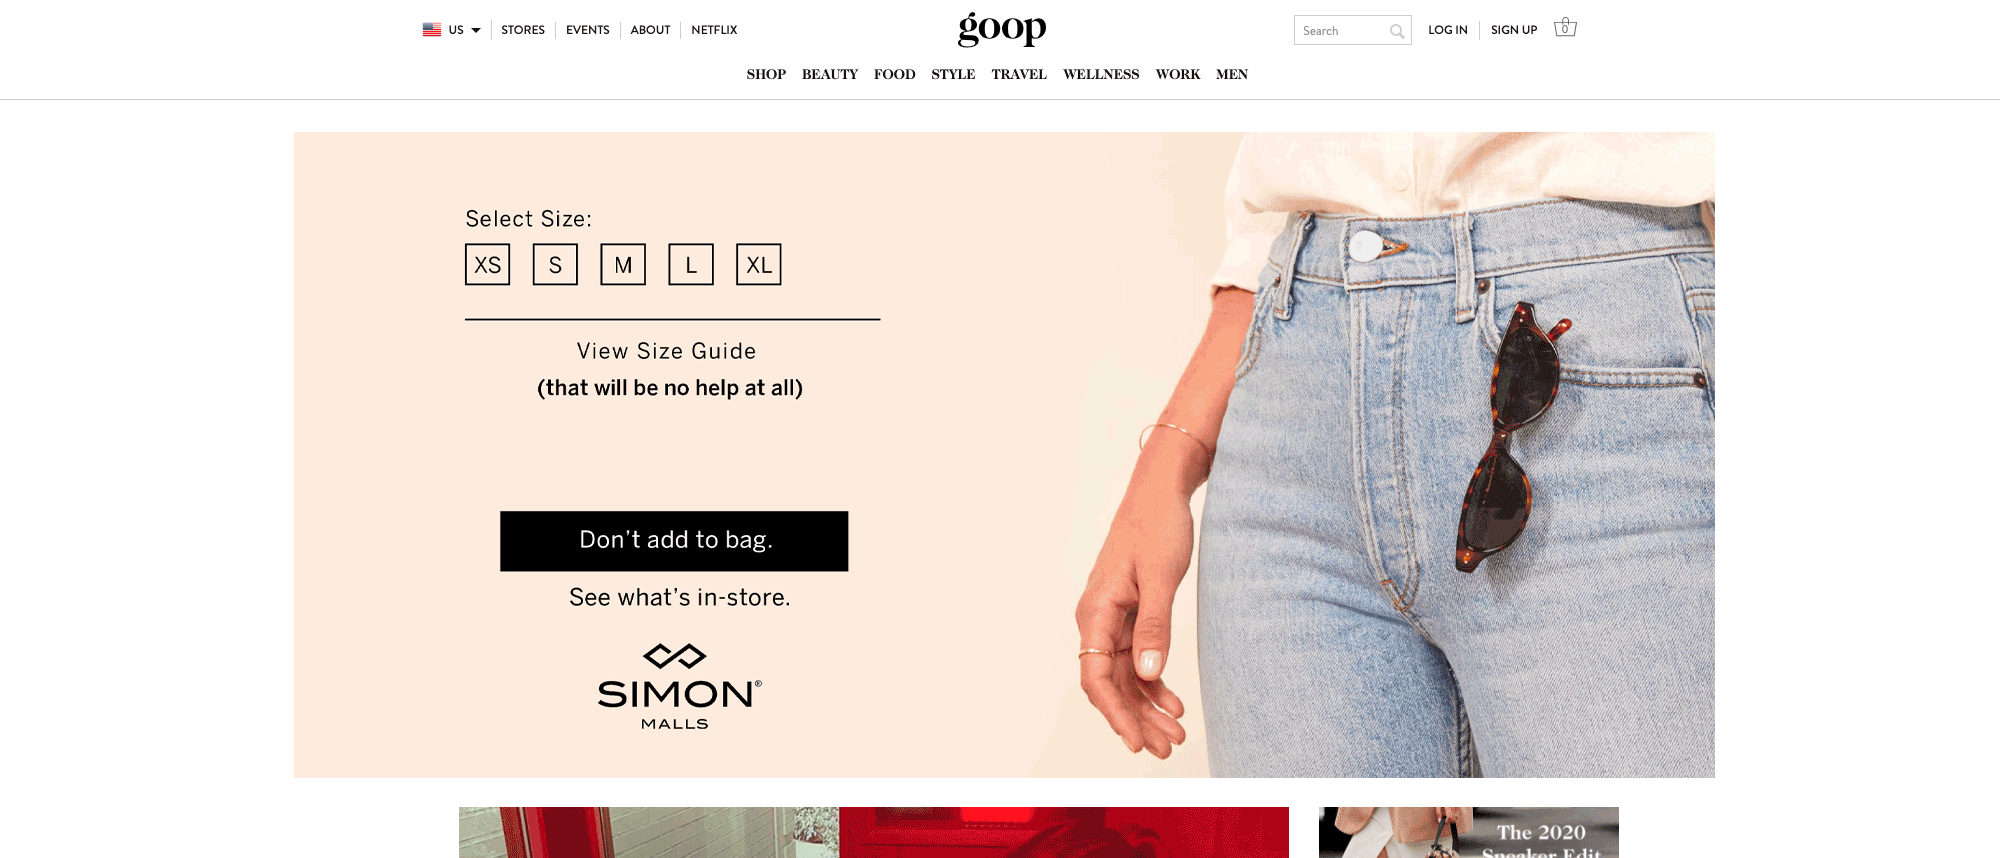
Task: Expand the US country dropdown arrow
Action: [x=476, y=30]
